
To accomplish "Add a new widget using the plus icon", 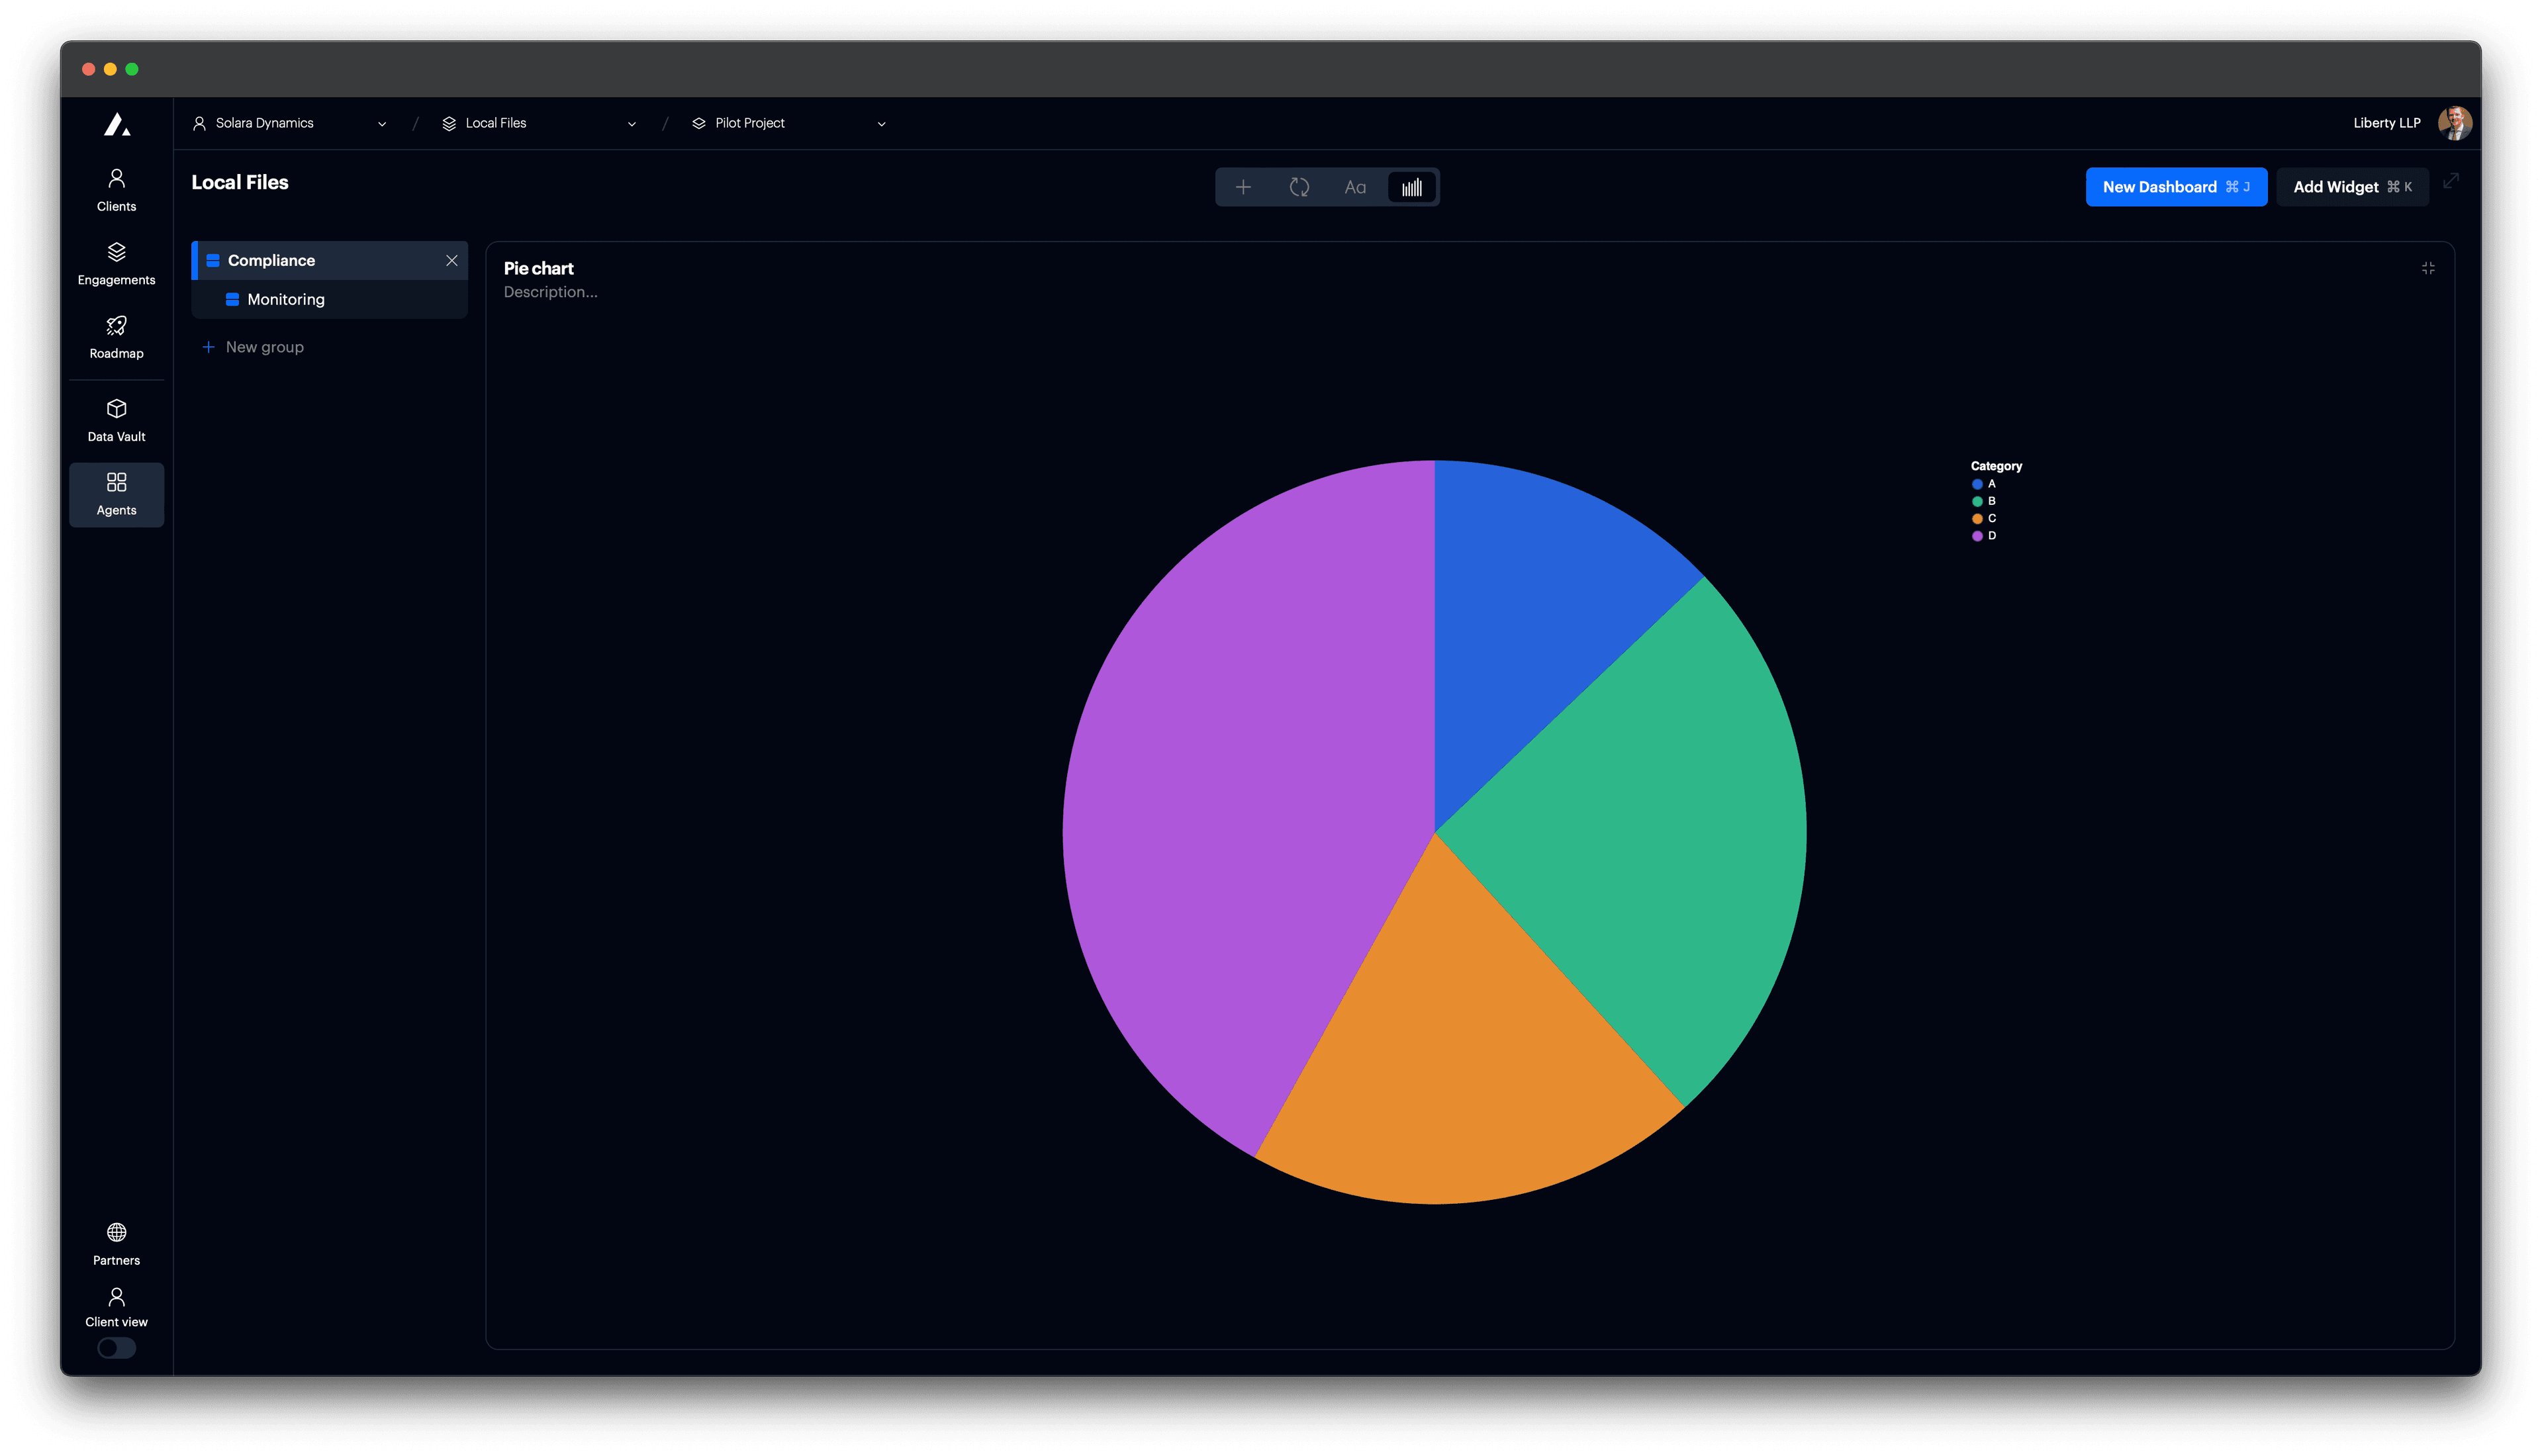I will tap(1243, 187).
